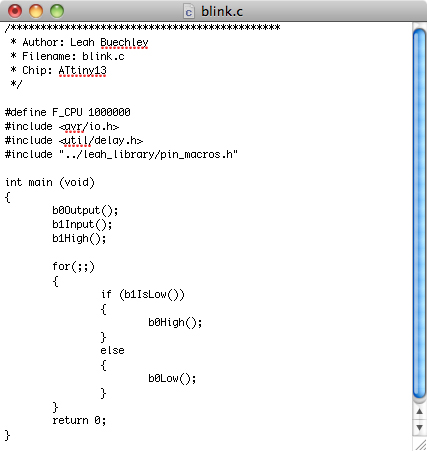
Task: Click the util/delay.h include line
Action: [74, 141]
